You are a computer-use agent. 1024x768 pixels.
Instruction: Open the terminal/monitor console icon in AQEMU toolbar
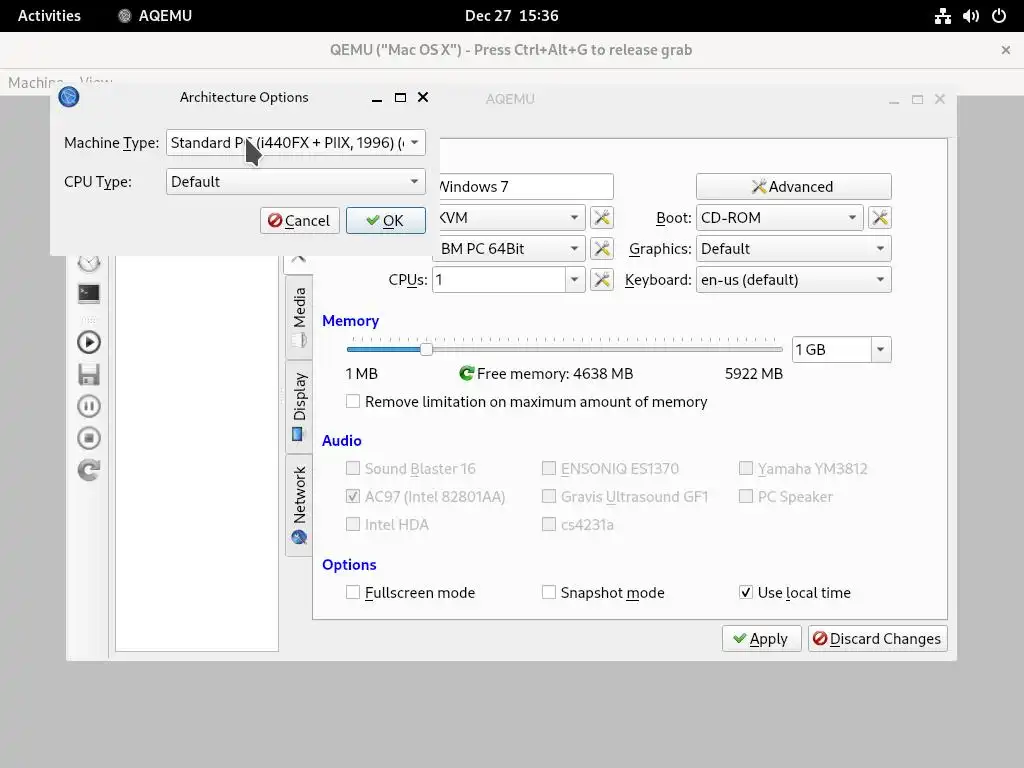pos(89,294)
